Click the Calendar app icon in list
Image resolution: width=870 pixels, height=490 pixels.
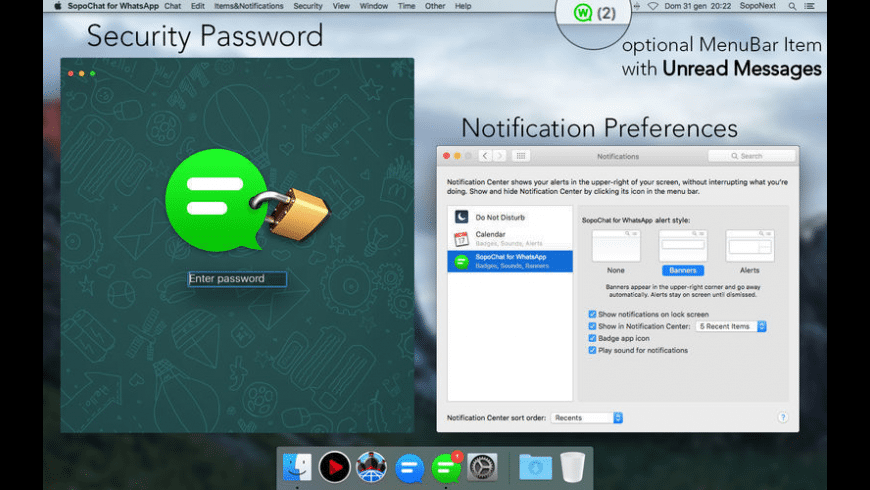[461, 239]
